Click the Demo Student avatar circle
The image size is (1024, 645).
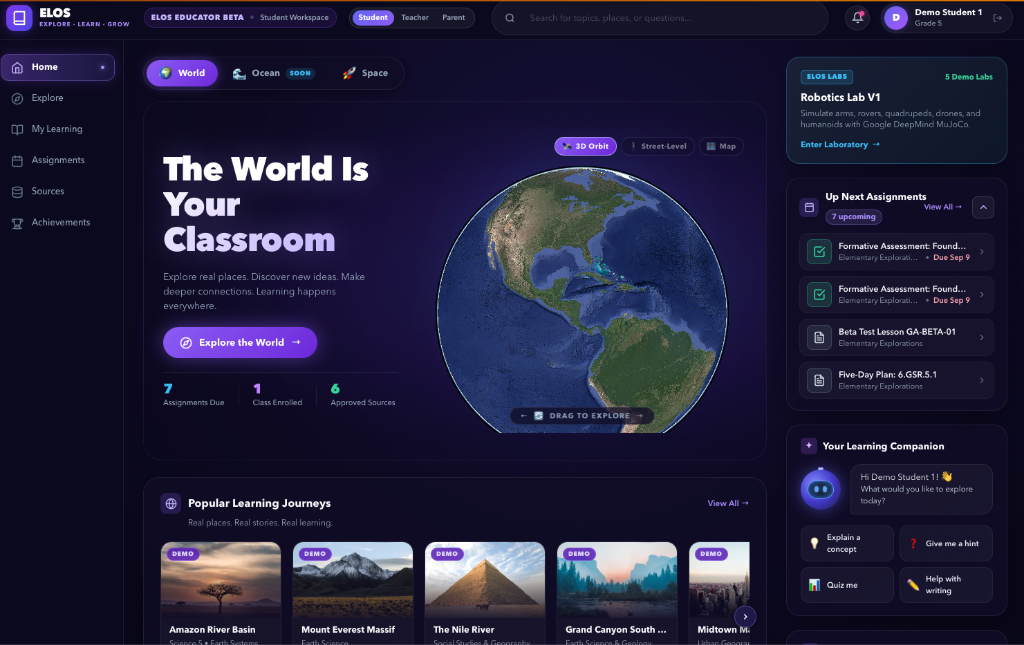896,18
